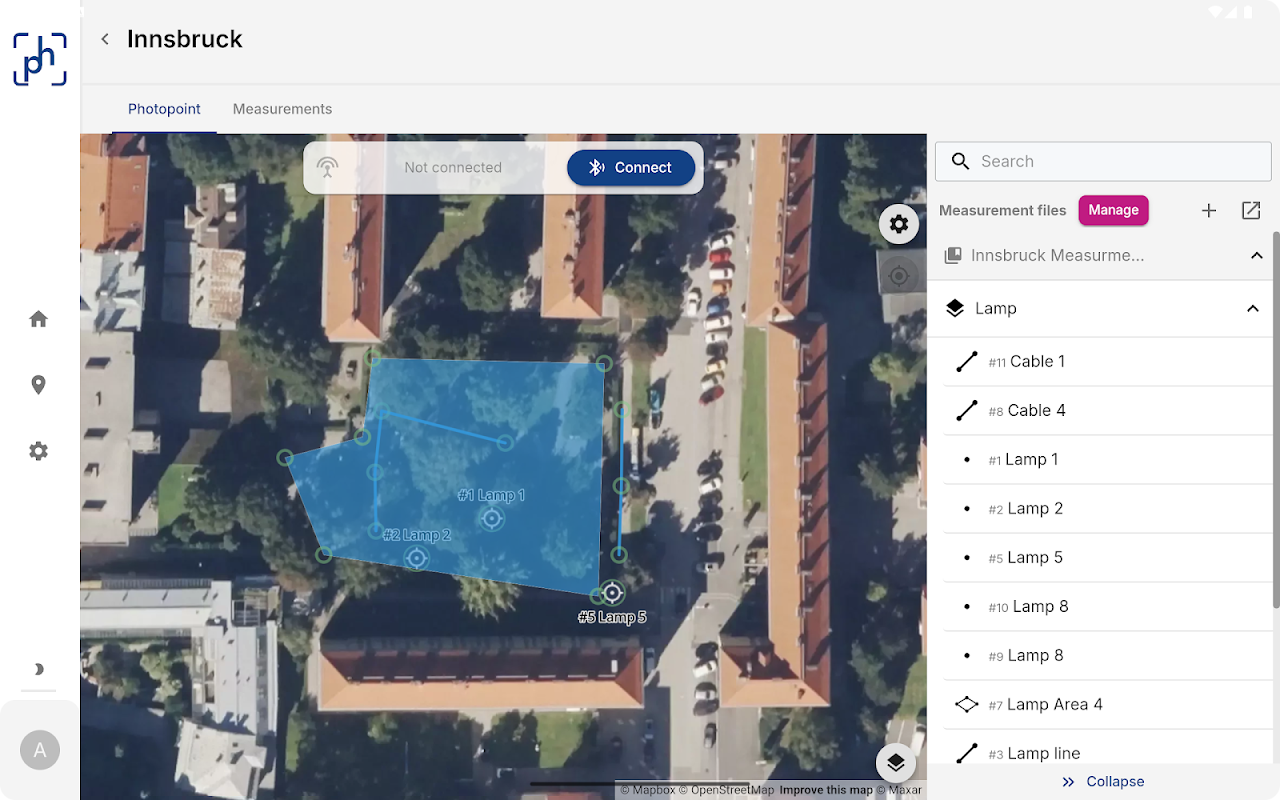Viewport: 1280px width, 800px height.
Task: Select Lamp Area 4 in the list
Action: (1107, 704)
